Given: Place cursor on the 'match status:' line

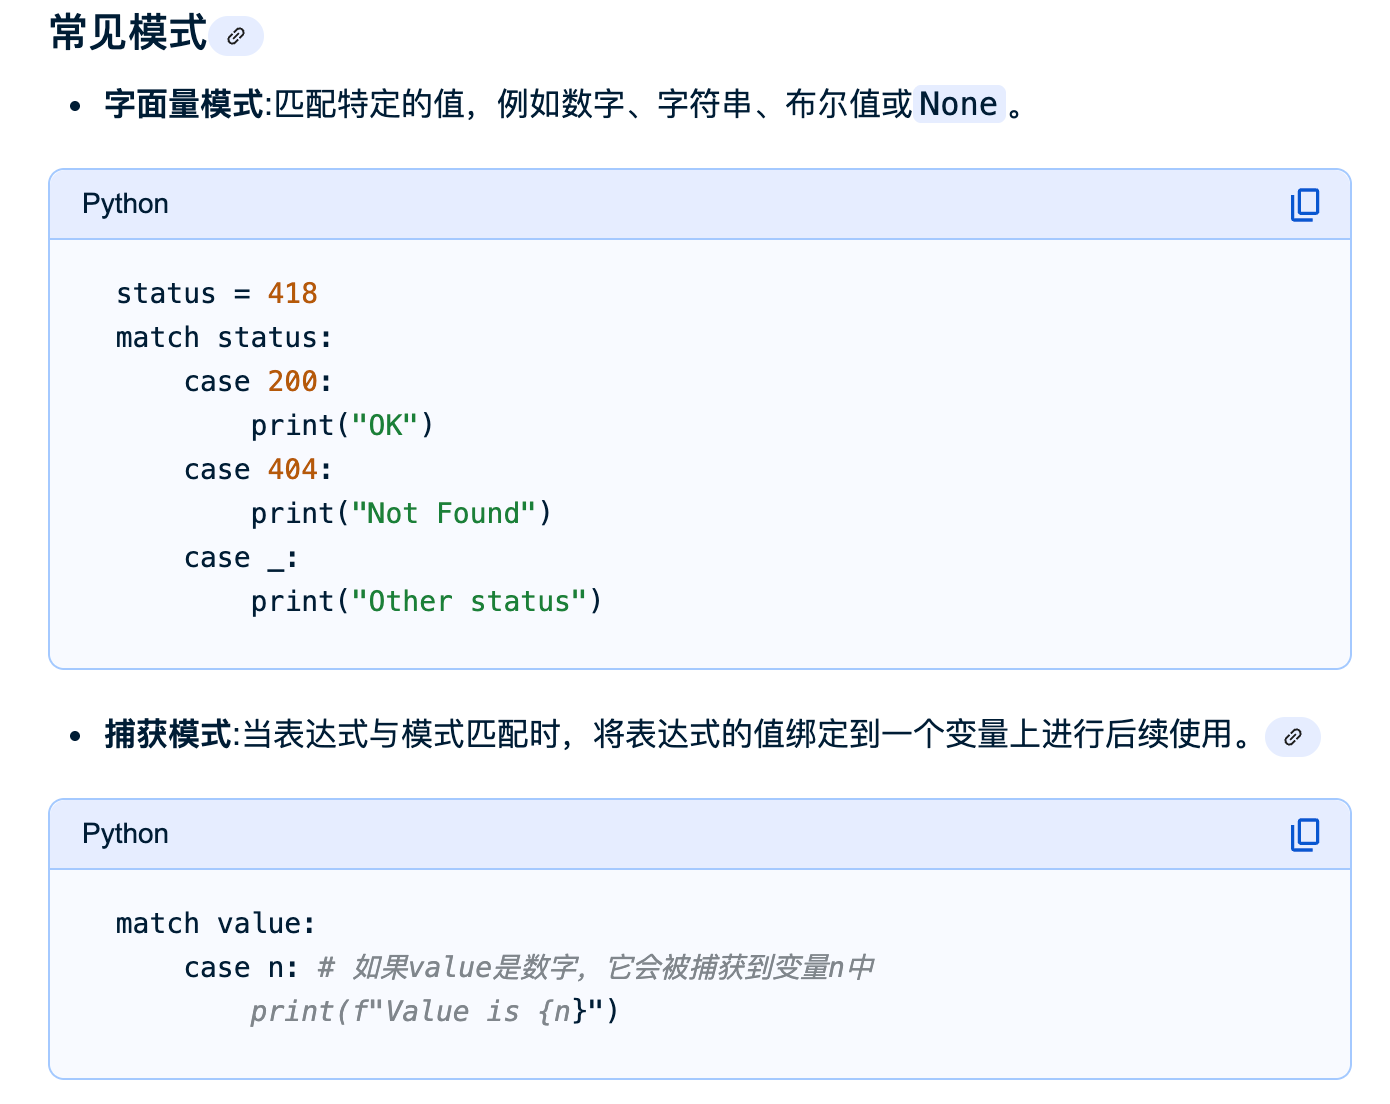Looking at the screenshot, I should pos(223,338).
